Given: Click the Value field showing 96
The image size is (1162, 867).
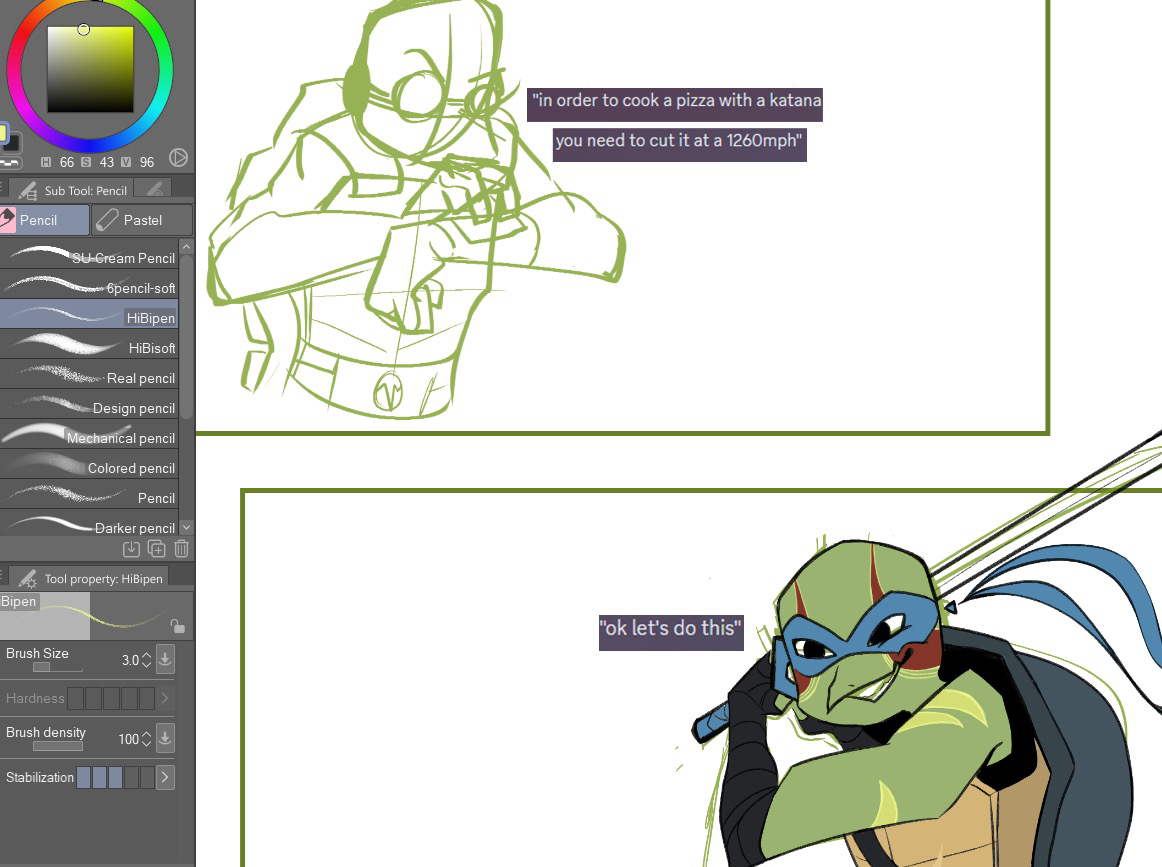Looking at the screenshot, I should pyautogui.click(x=147, y=162).
